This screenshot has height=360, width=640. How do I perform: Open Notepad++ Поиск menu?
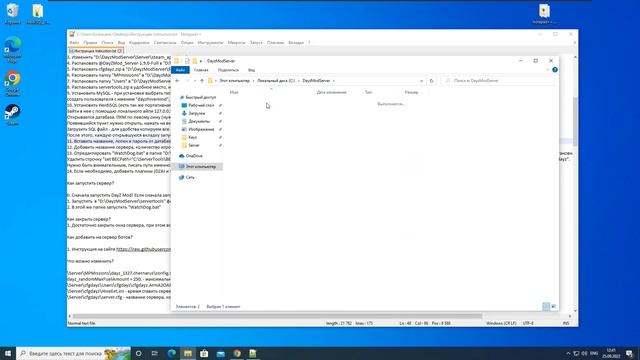tap(107, 42)
